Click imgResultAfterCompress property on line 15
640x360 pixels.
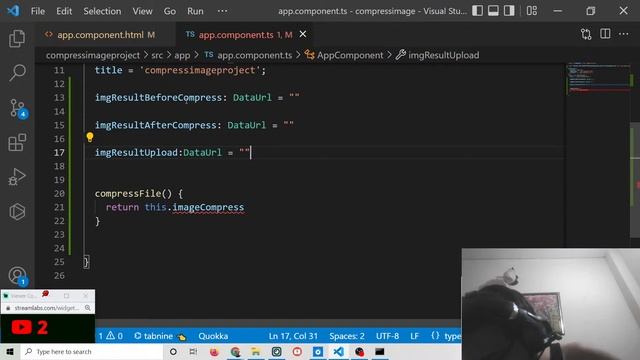[x=156, y=125]
